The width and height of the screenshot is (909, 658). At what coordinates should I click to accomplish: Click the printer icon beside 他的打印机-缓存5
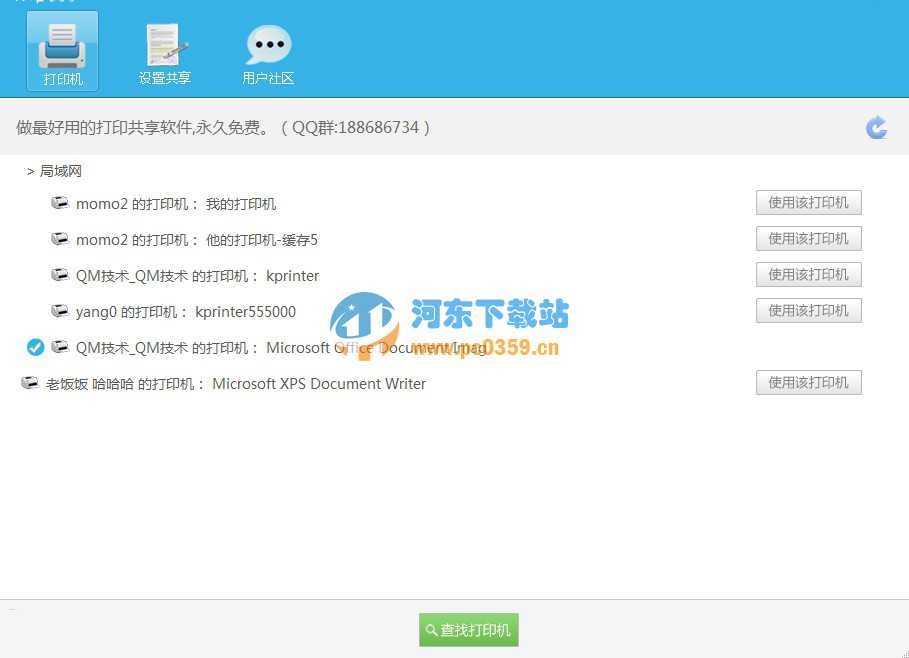click(60, 239)
